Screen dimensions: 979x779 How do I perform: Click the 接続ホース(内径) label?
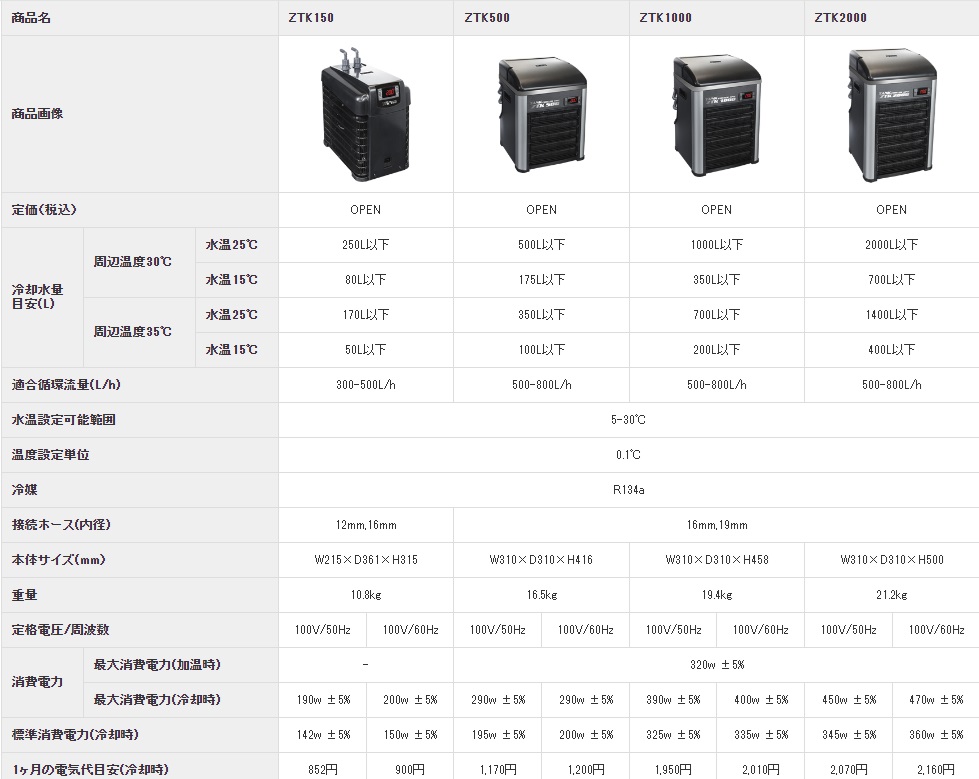tap(61, 524)
